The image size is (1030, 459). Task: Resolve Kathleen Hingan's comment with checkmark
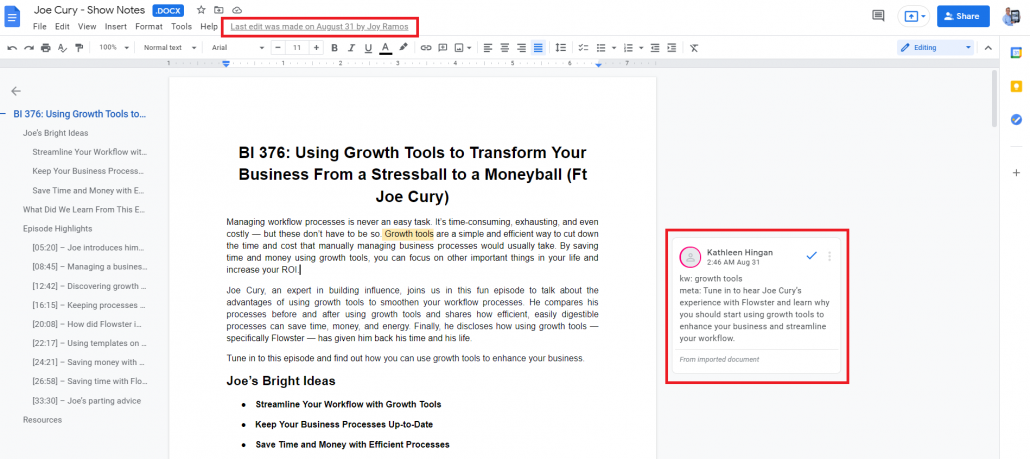click(x=811, y=256)
